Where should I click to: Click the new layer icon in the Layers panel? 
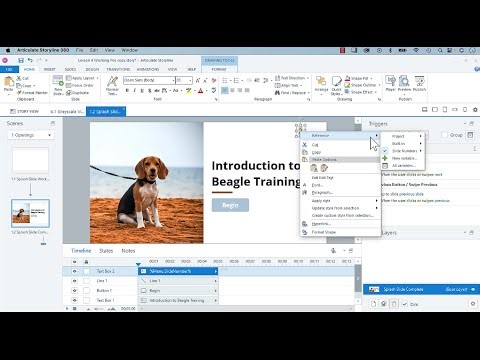[x=373, y=304]
